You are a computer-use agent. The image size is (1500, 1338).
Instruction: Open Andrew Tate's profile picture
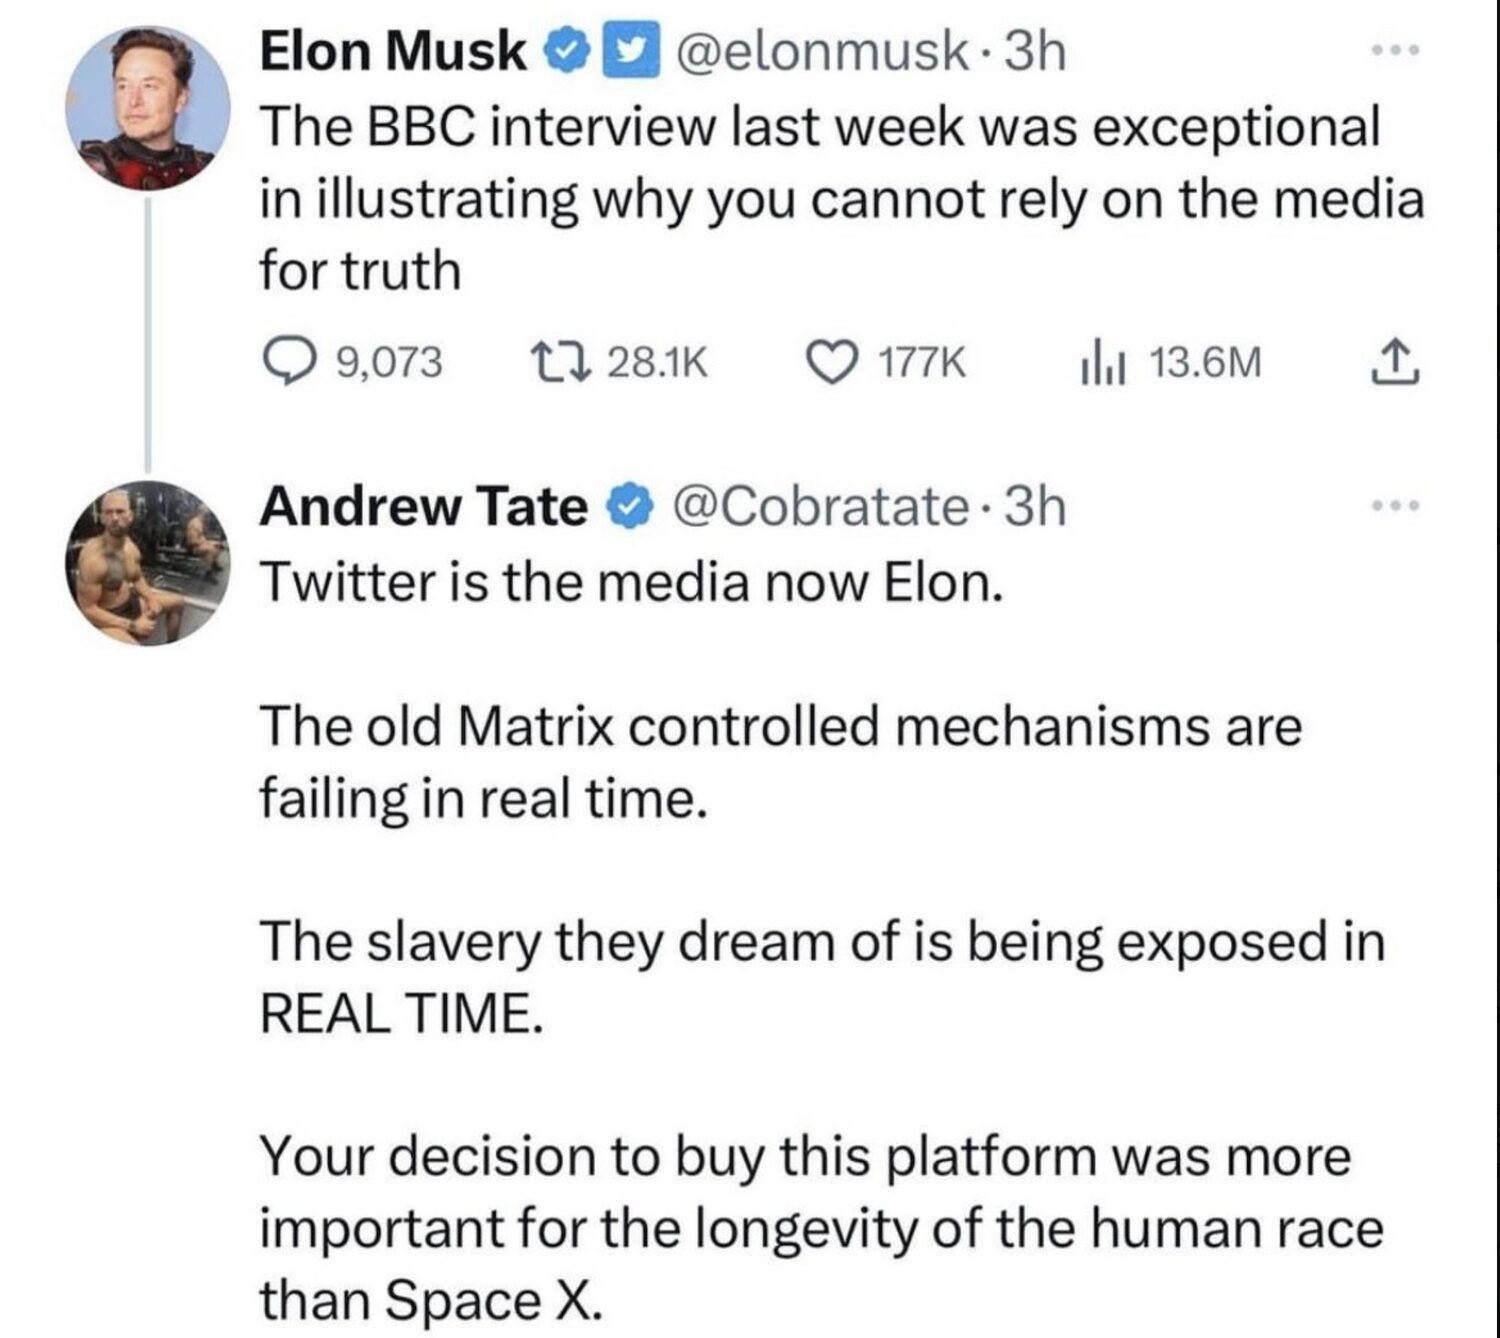(148, 562)
